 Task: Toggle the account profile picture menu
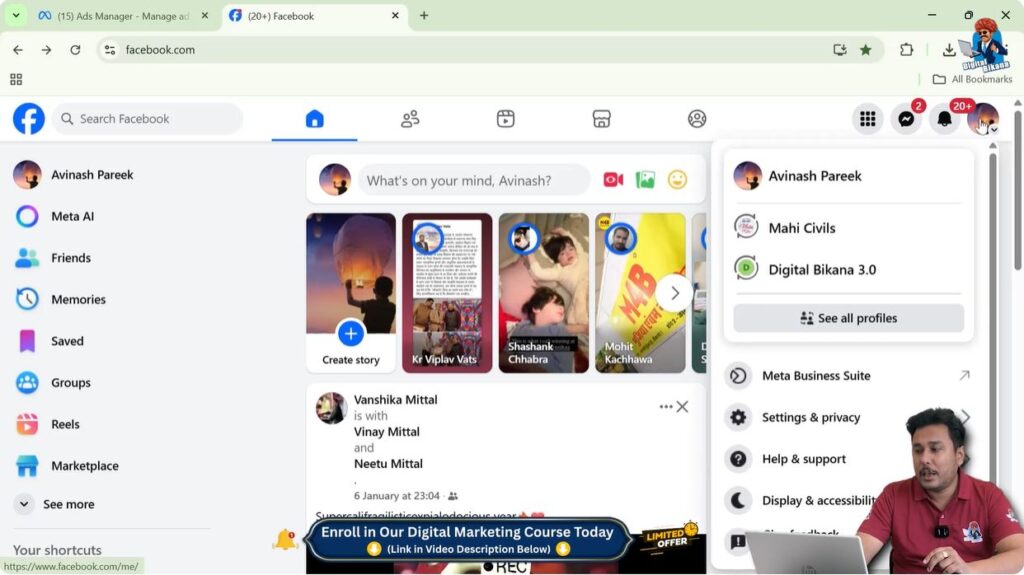click(x=983, y=119)
